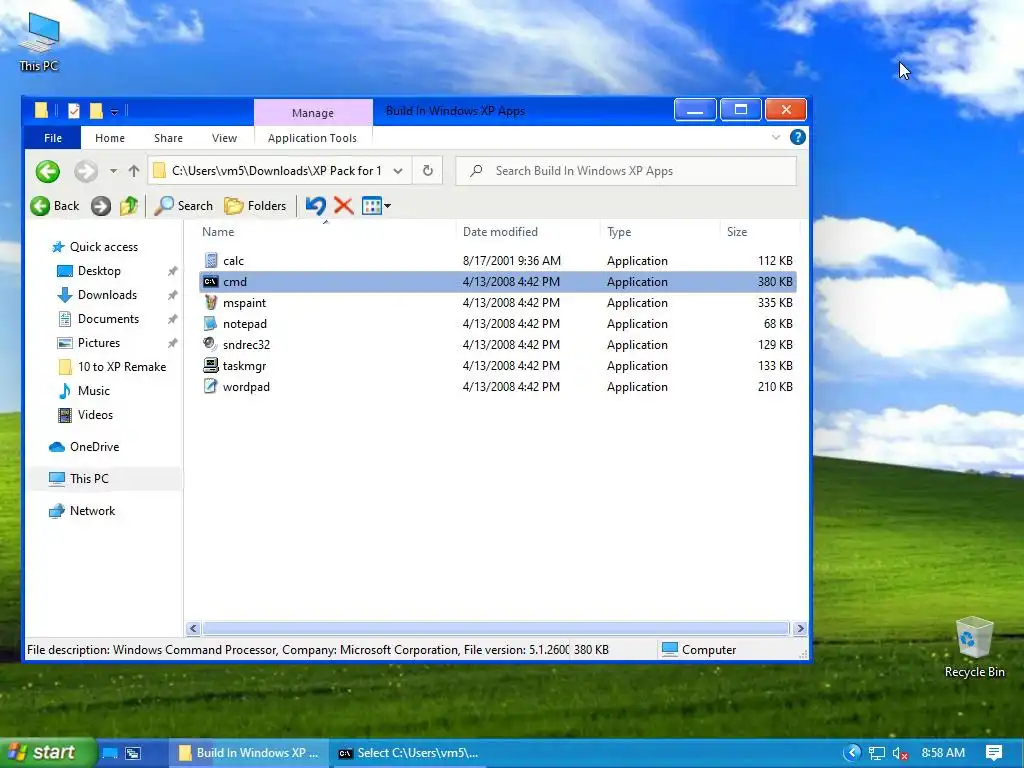
Task: Open the network tray icon
Action: tap(876, 754)
